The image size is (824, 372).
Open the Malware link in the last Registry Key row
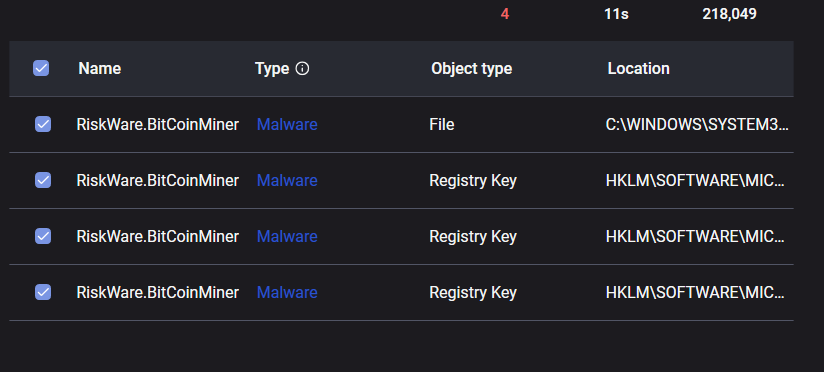pyautogui.click(x=287, y=292)
